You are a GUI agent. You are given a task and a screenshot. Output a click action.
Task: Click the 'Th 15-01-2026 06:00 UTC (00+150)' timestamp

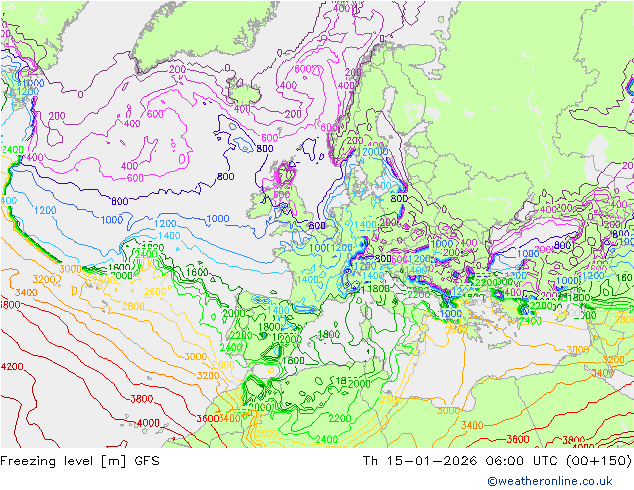tap(497, 461)
